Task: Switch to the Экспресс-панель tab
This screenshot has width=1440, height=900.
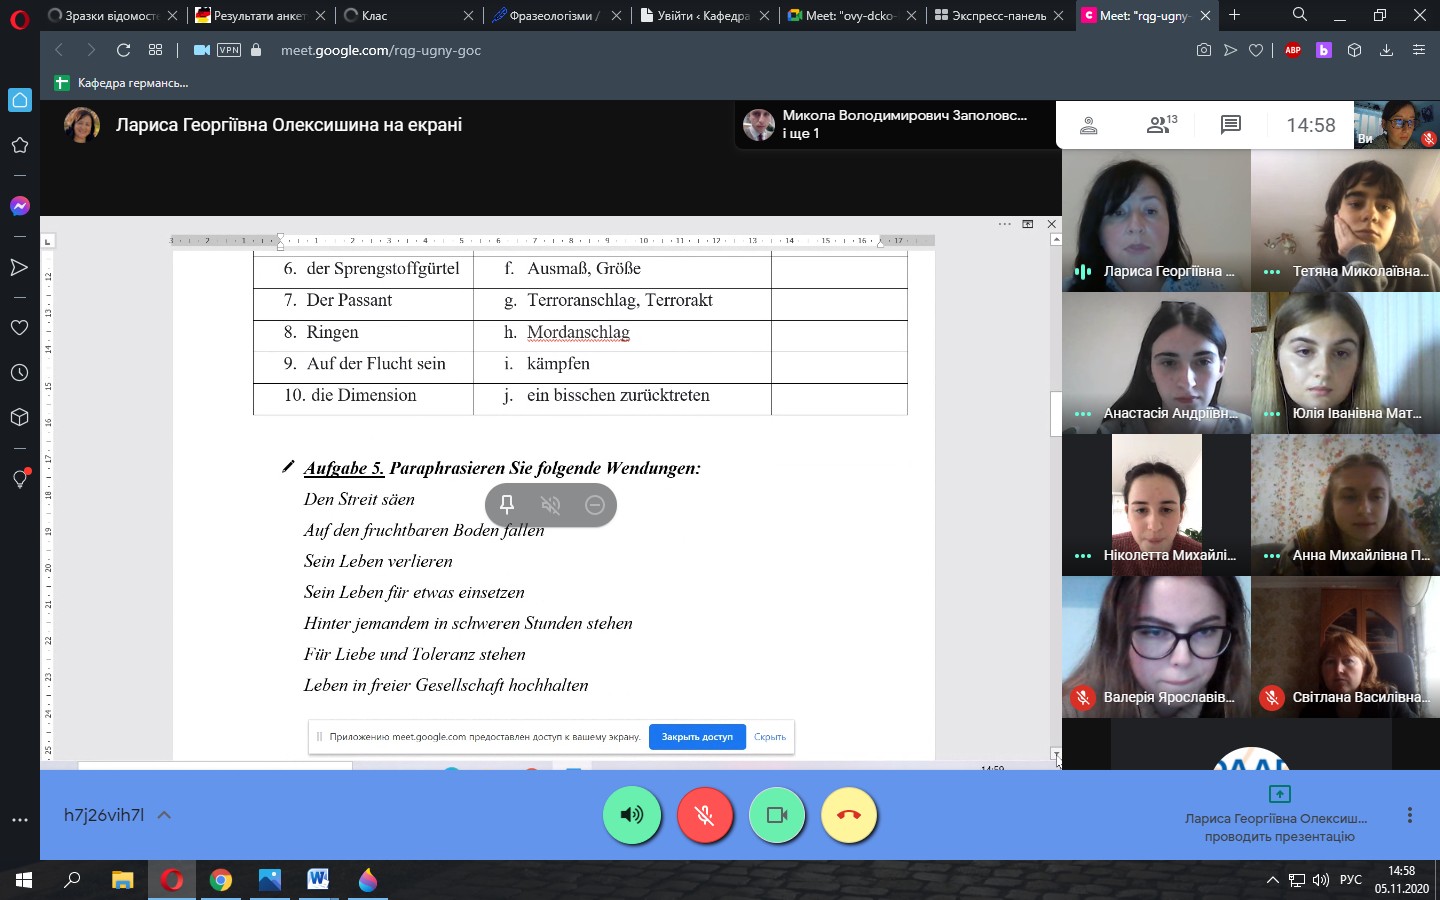Action: click(996, 16)
